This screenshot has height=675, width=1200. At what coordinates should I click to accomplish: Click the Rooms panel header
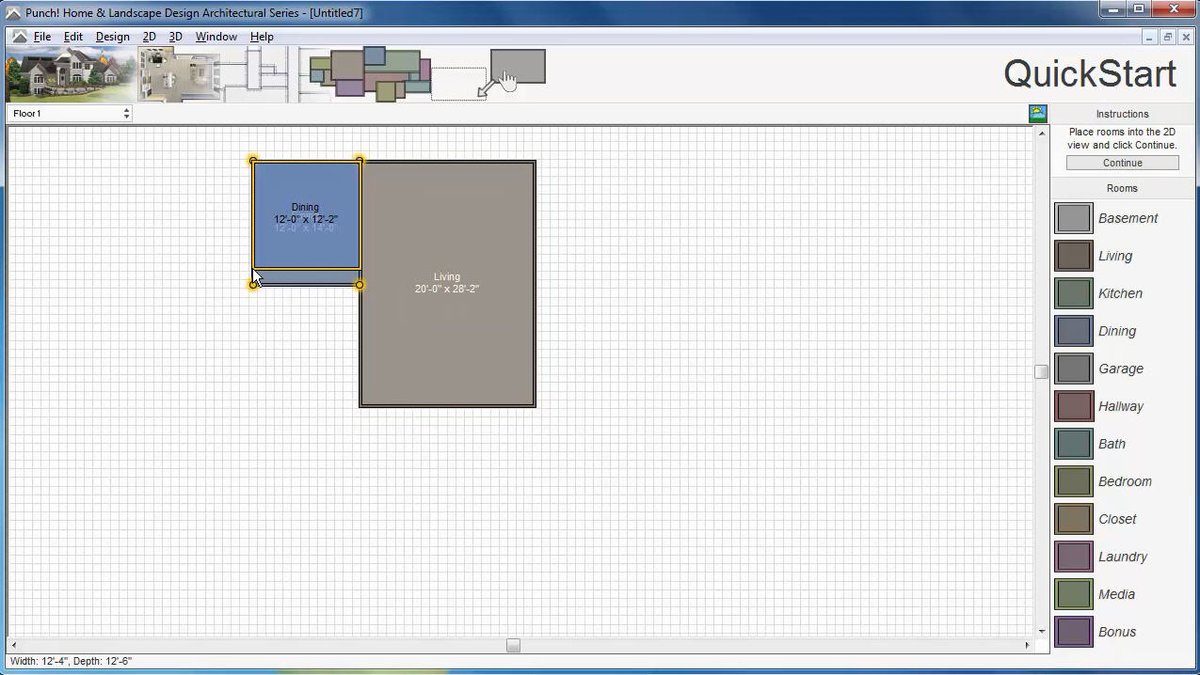click(x=1122, y=188)
